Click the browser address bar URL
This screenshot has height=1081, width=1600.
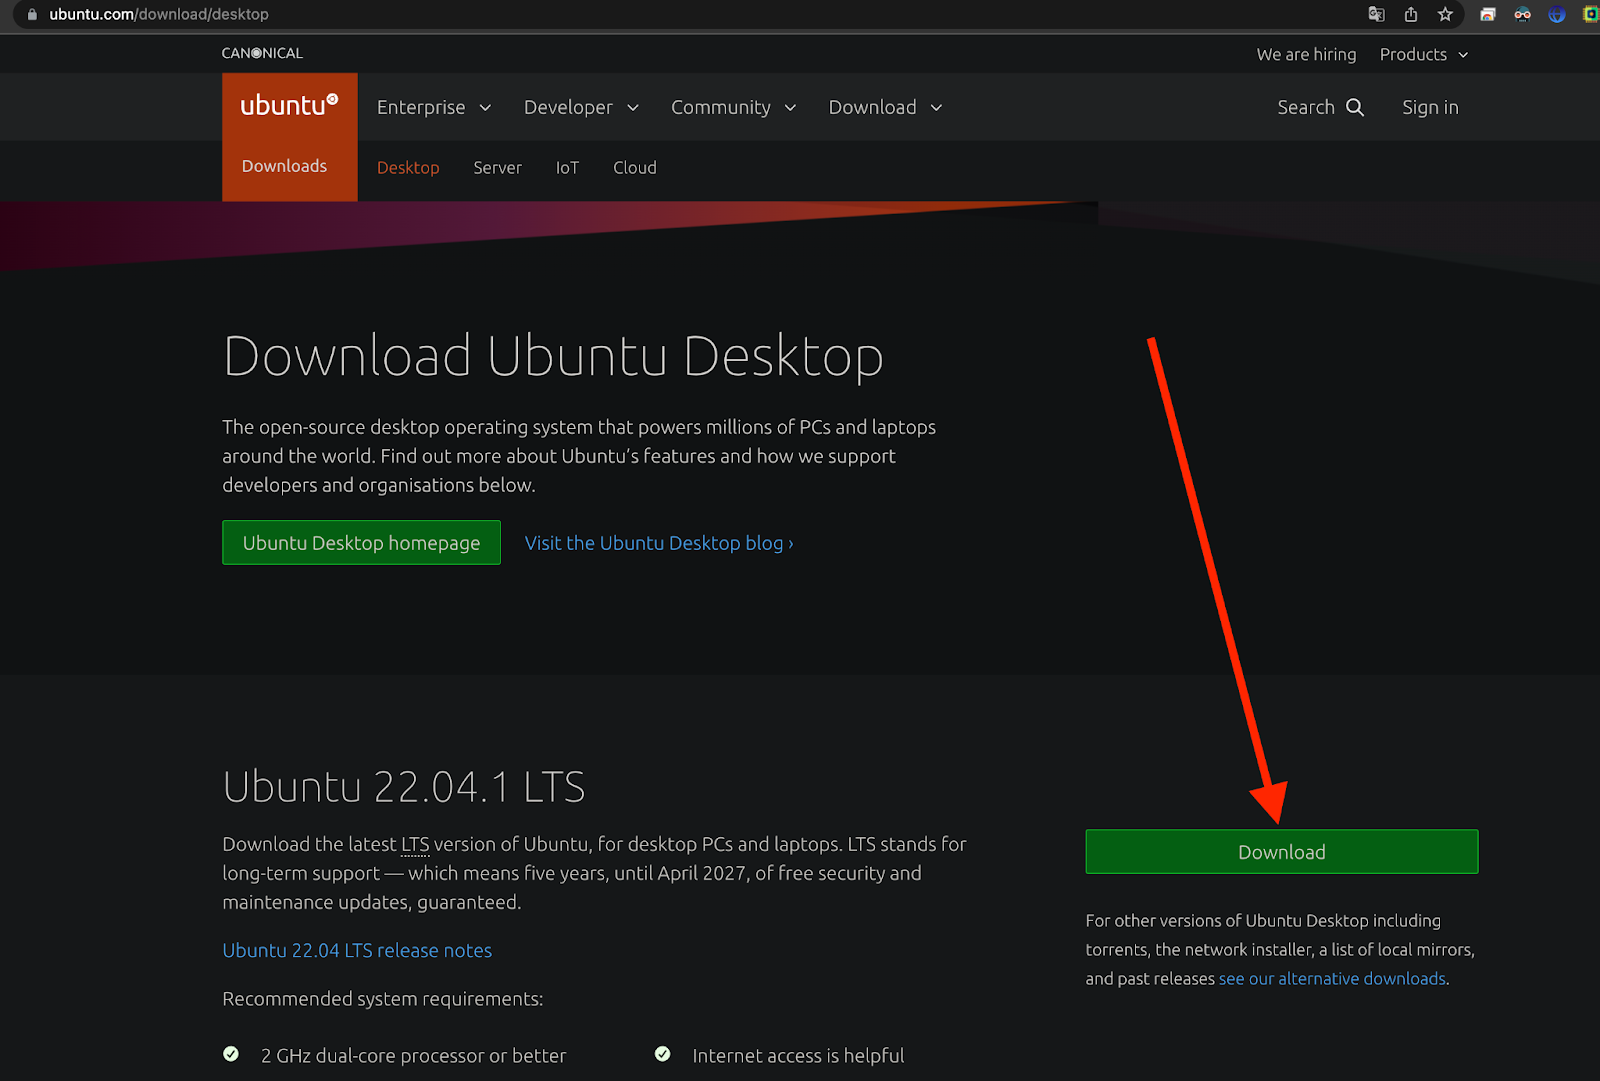(x=159, y=14)
